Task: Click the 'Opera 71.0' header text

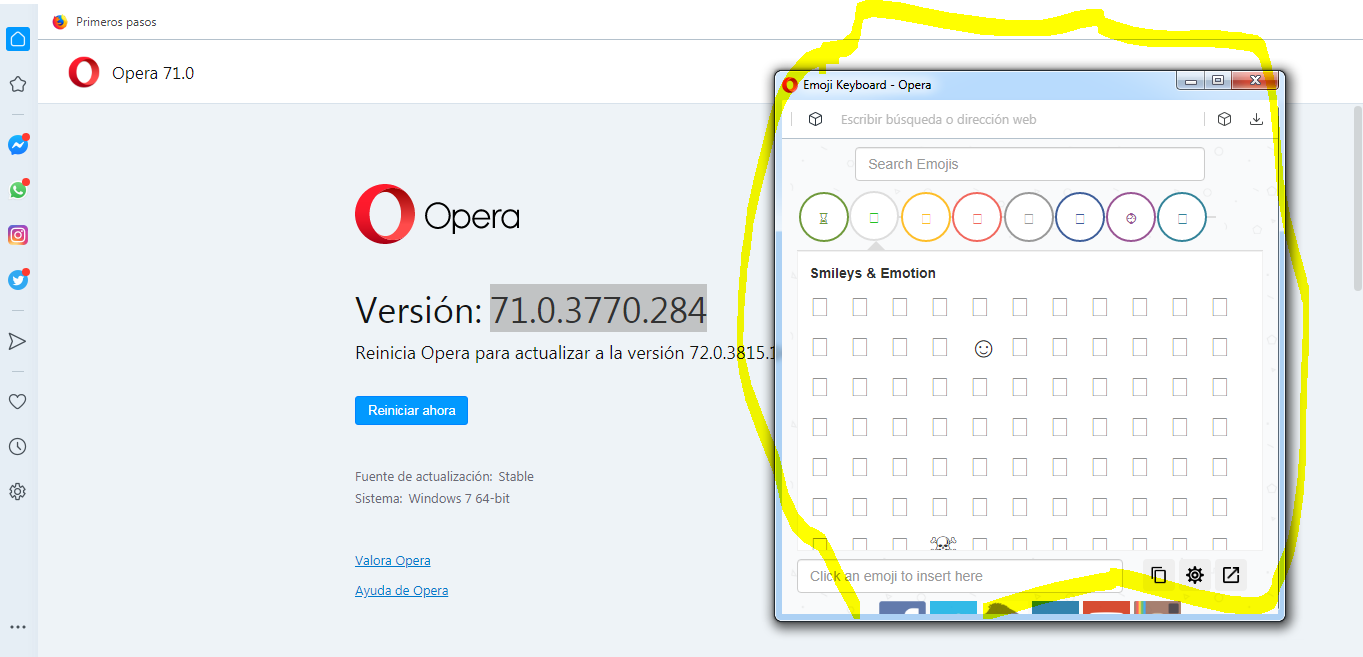Action: [x=153, y=73]
